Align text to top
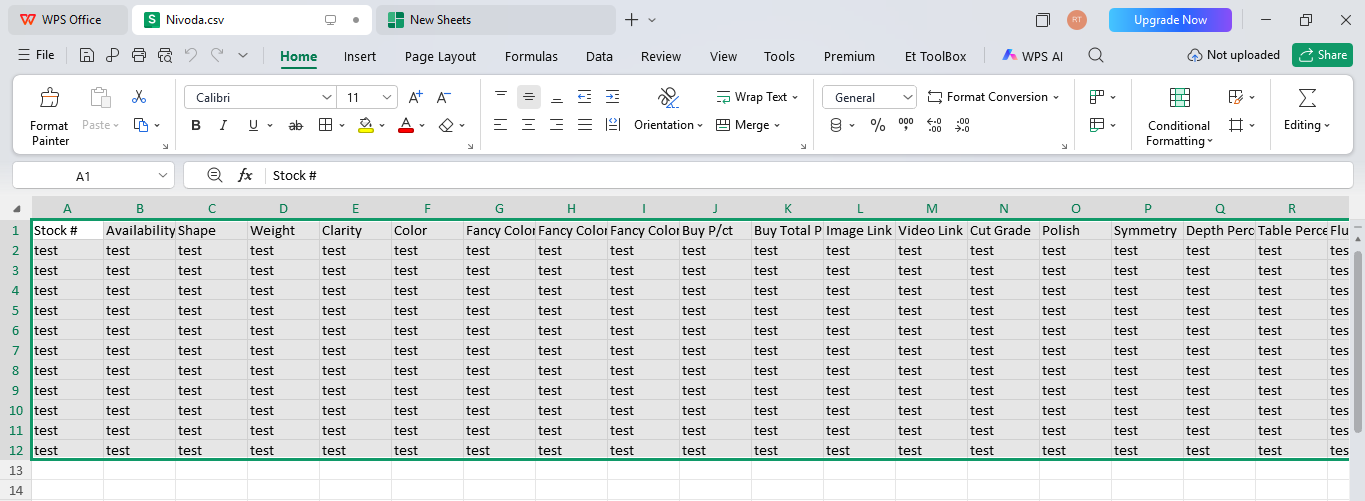1365x501 pixels. pyautogui.click(x=501, y=97)
